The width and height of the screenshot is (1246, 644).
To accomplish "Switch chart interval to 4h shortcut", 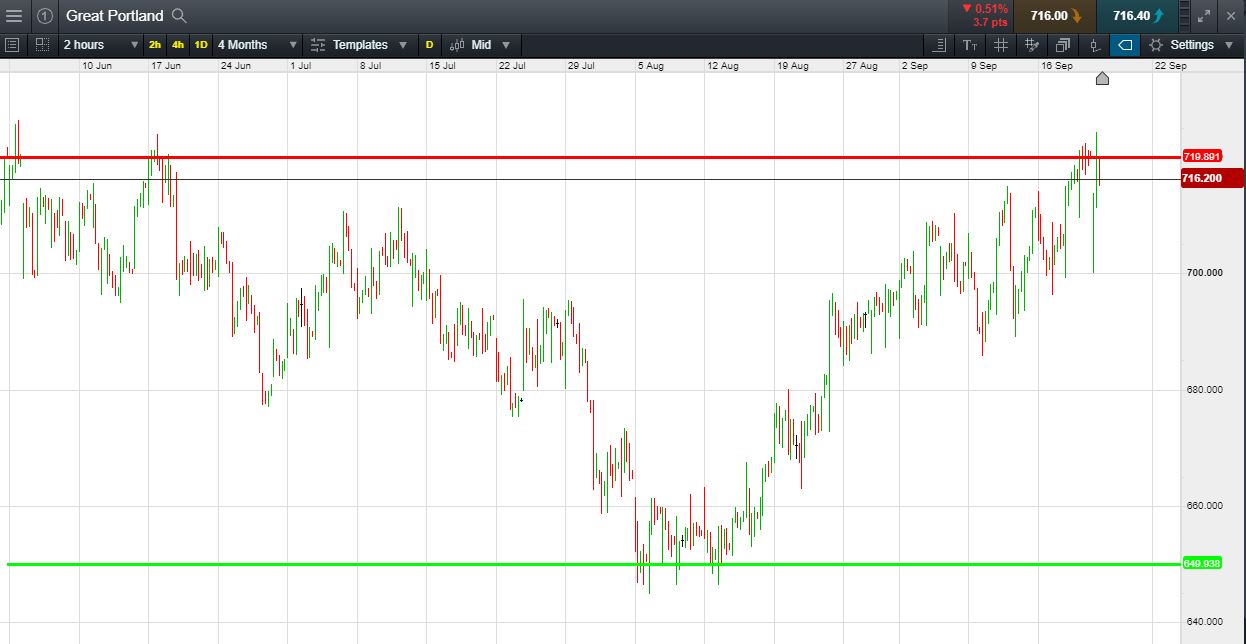I will (x=178, y=45).
